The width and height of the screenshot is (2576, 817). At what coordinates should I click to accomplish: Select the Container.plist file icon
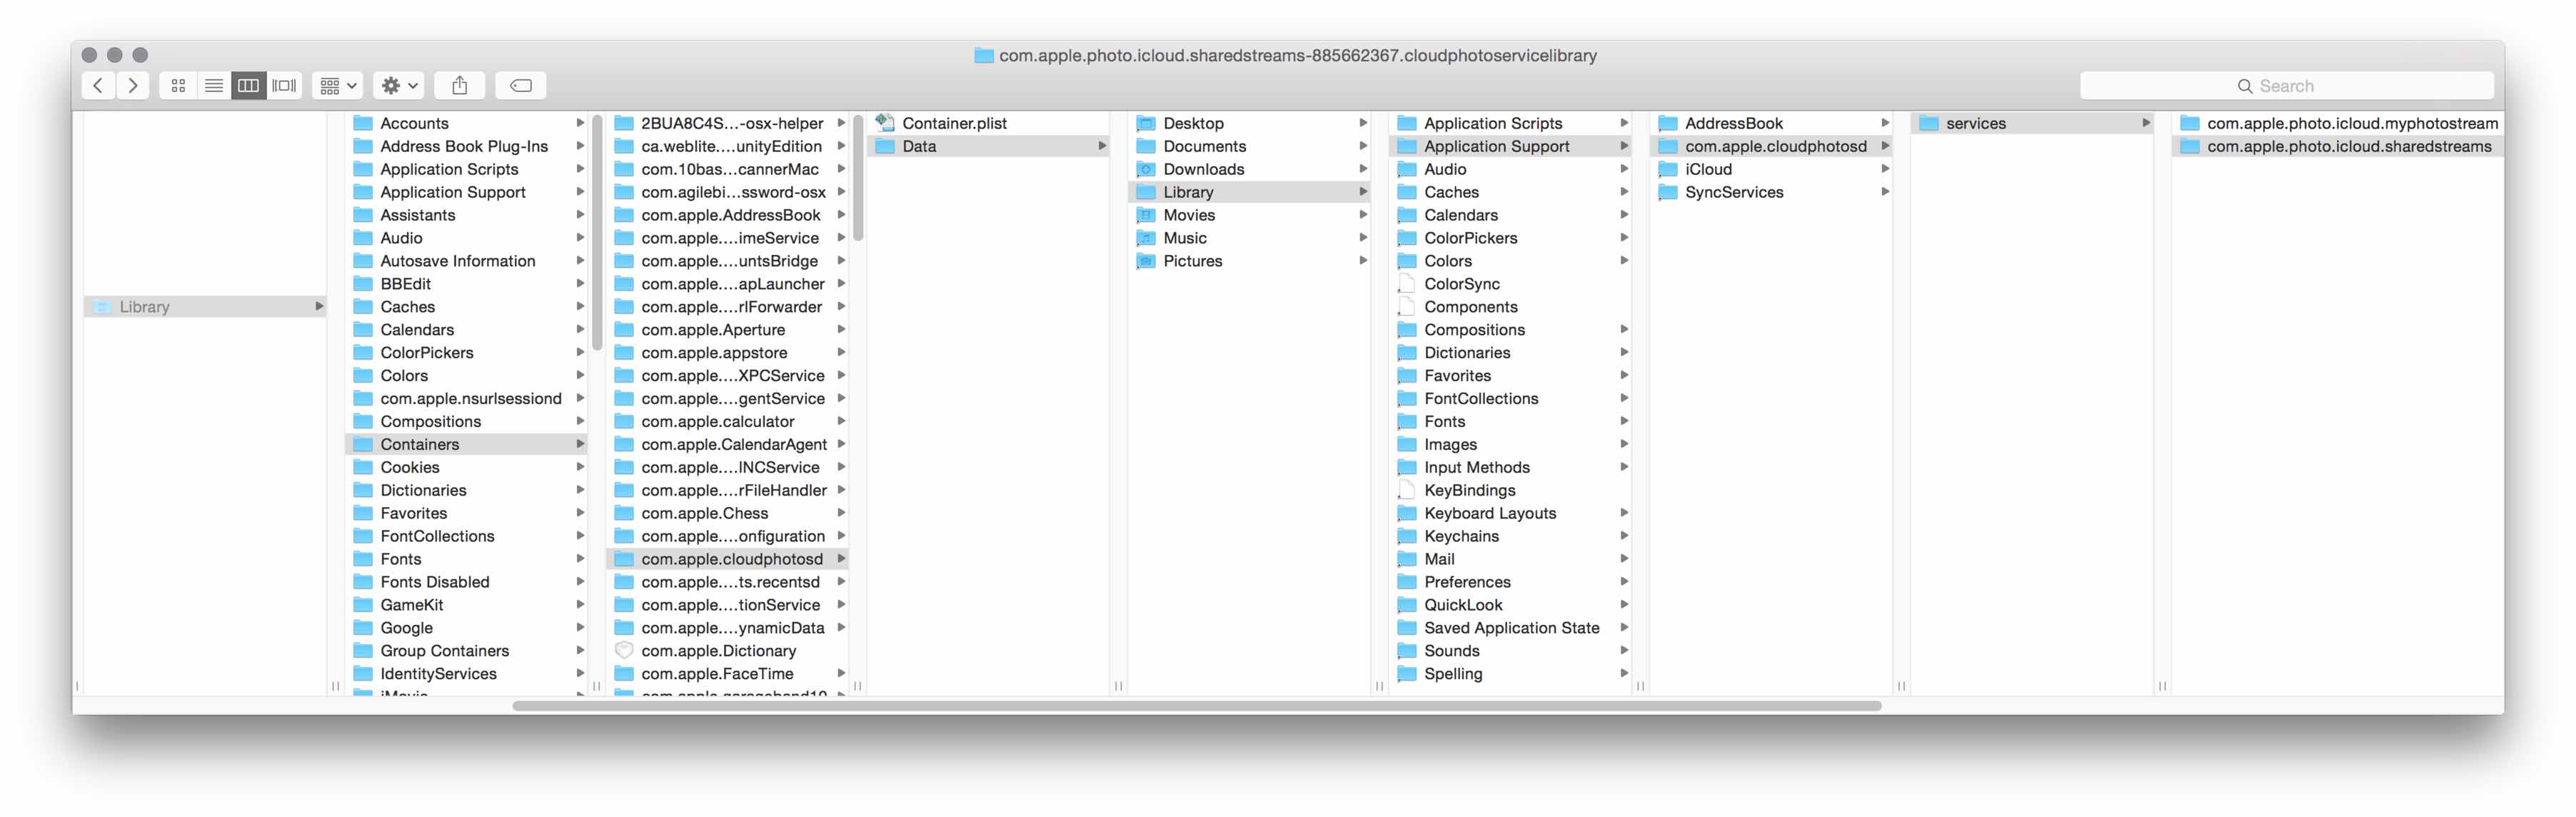[x=884, y=122]
